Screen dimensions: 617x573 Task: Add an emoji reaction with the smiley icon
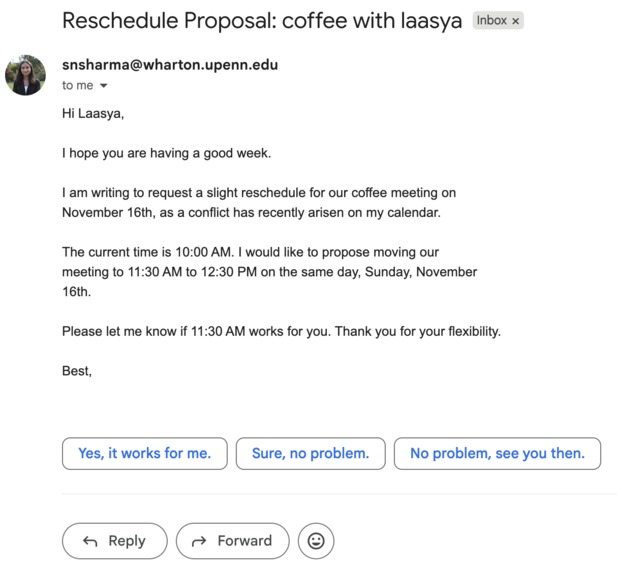click(x=316, y=541)
